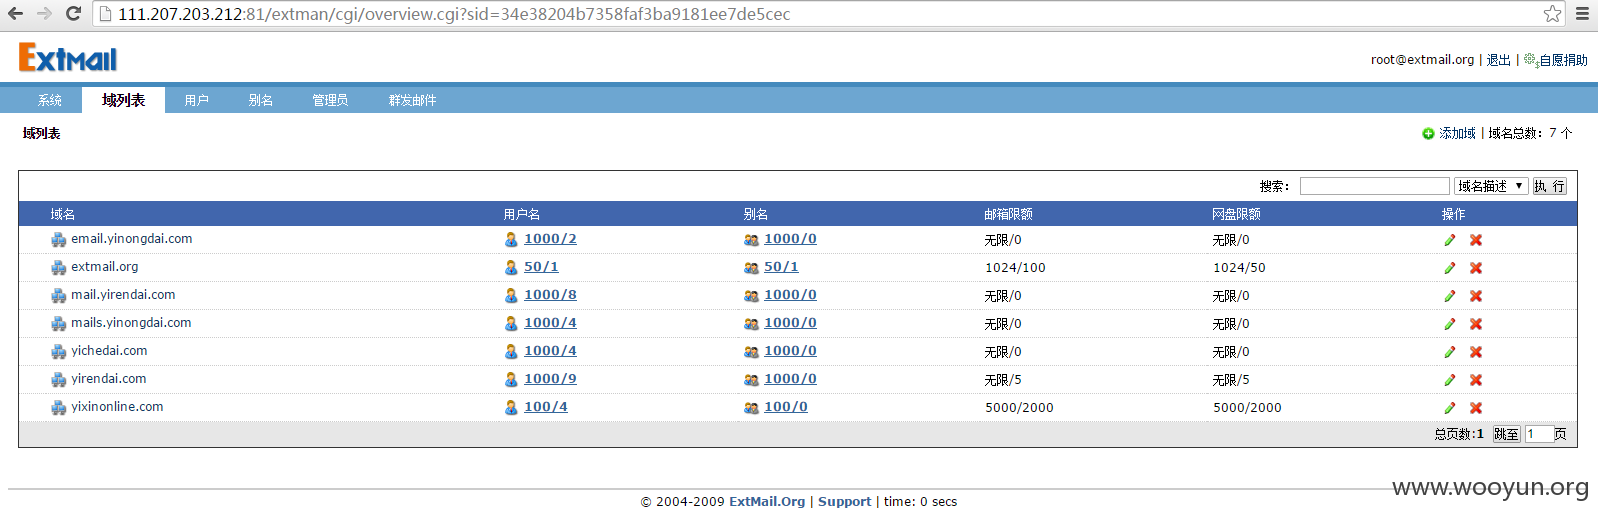The height and width of the screenshot is (516, 1598).
Task: Switch to the 别名 tab
Action: coord(261,100)
